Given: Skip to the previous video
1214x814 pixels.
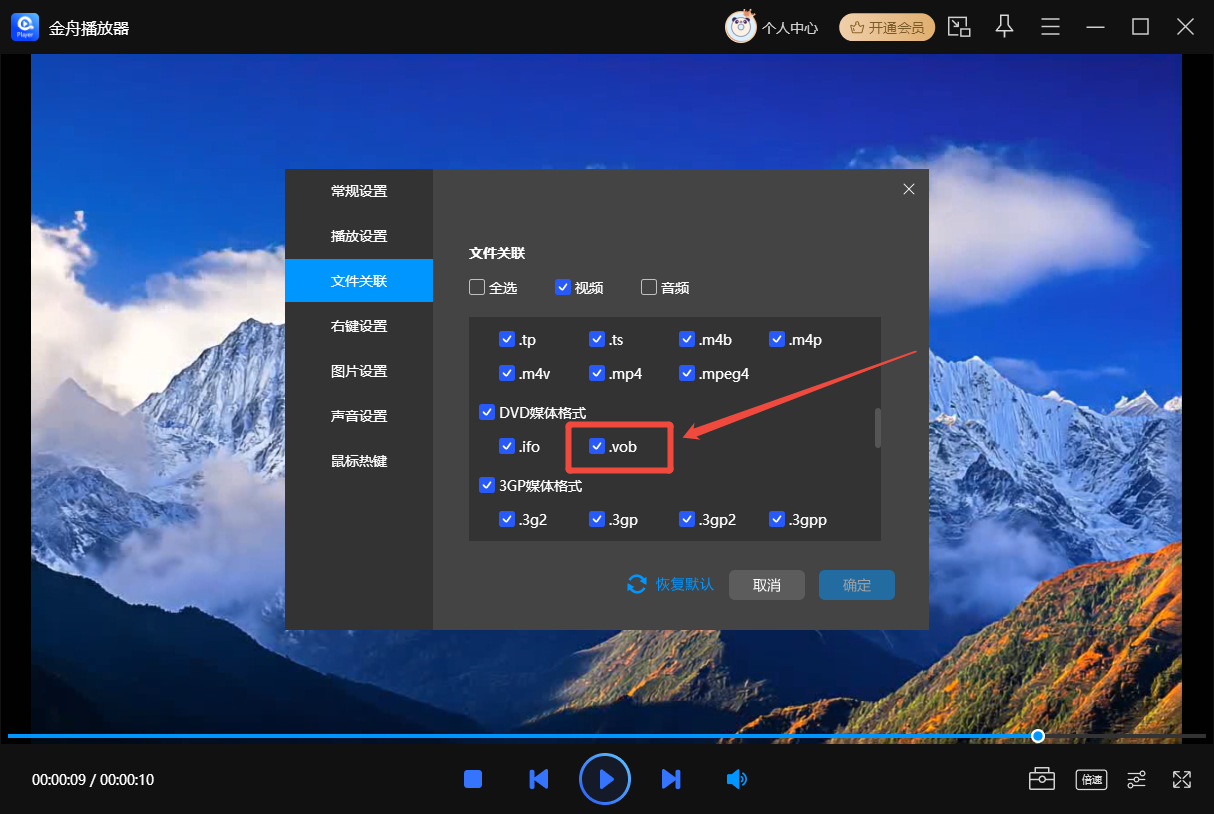Looking at the screenshot, I should [x=539, y=779].
